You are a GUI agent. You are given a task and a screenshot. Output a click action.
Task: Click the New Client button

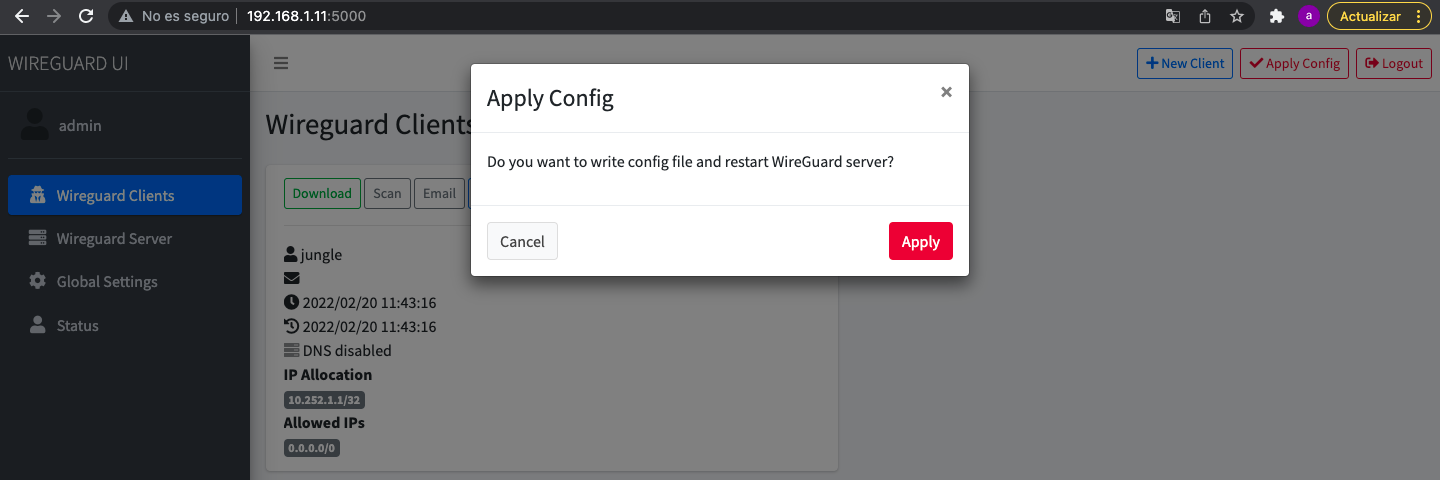point(1185,63)
